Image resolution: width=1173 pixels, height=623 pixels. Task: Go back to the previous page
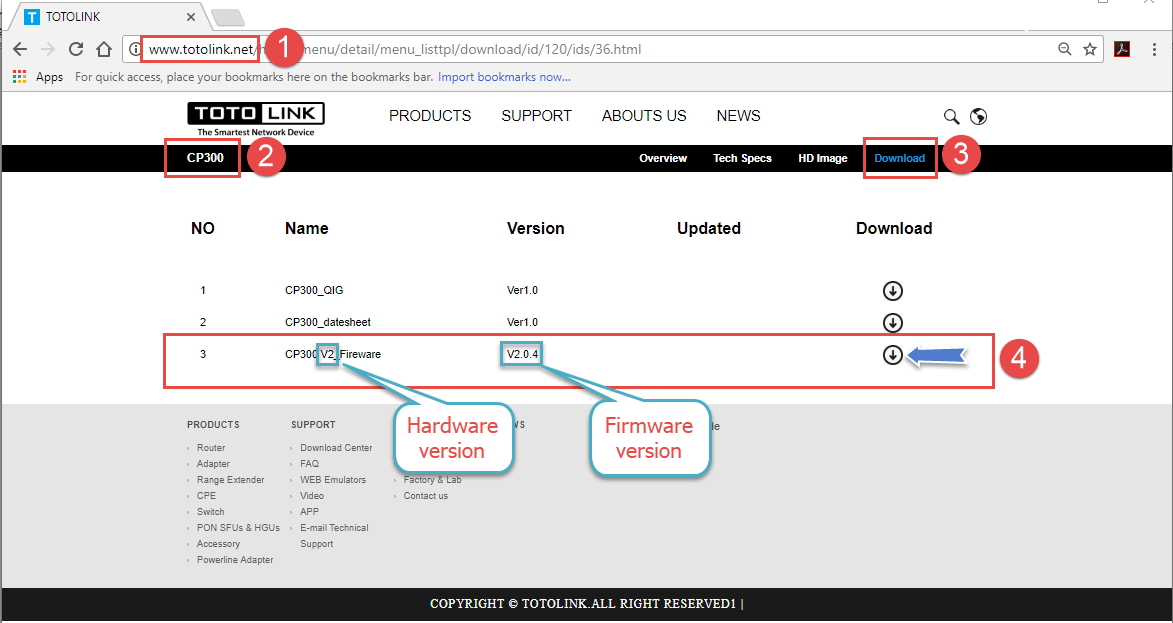(x=20, y=50)
